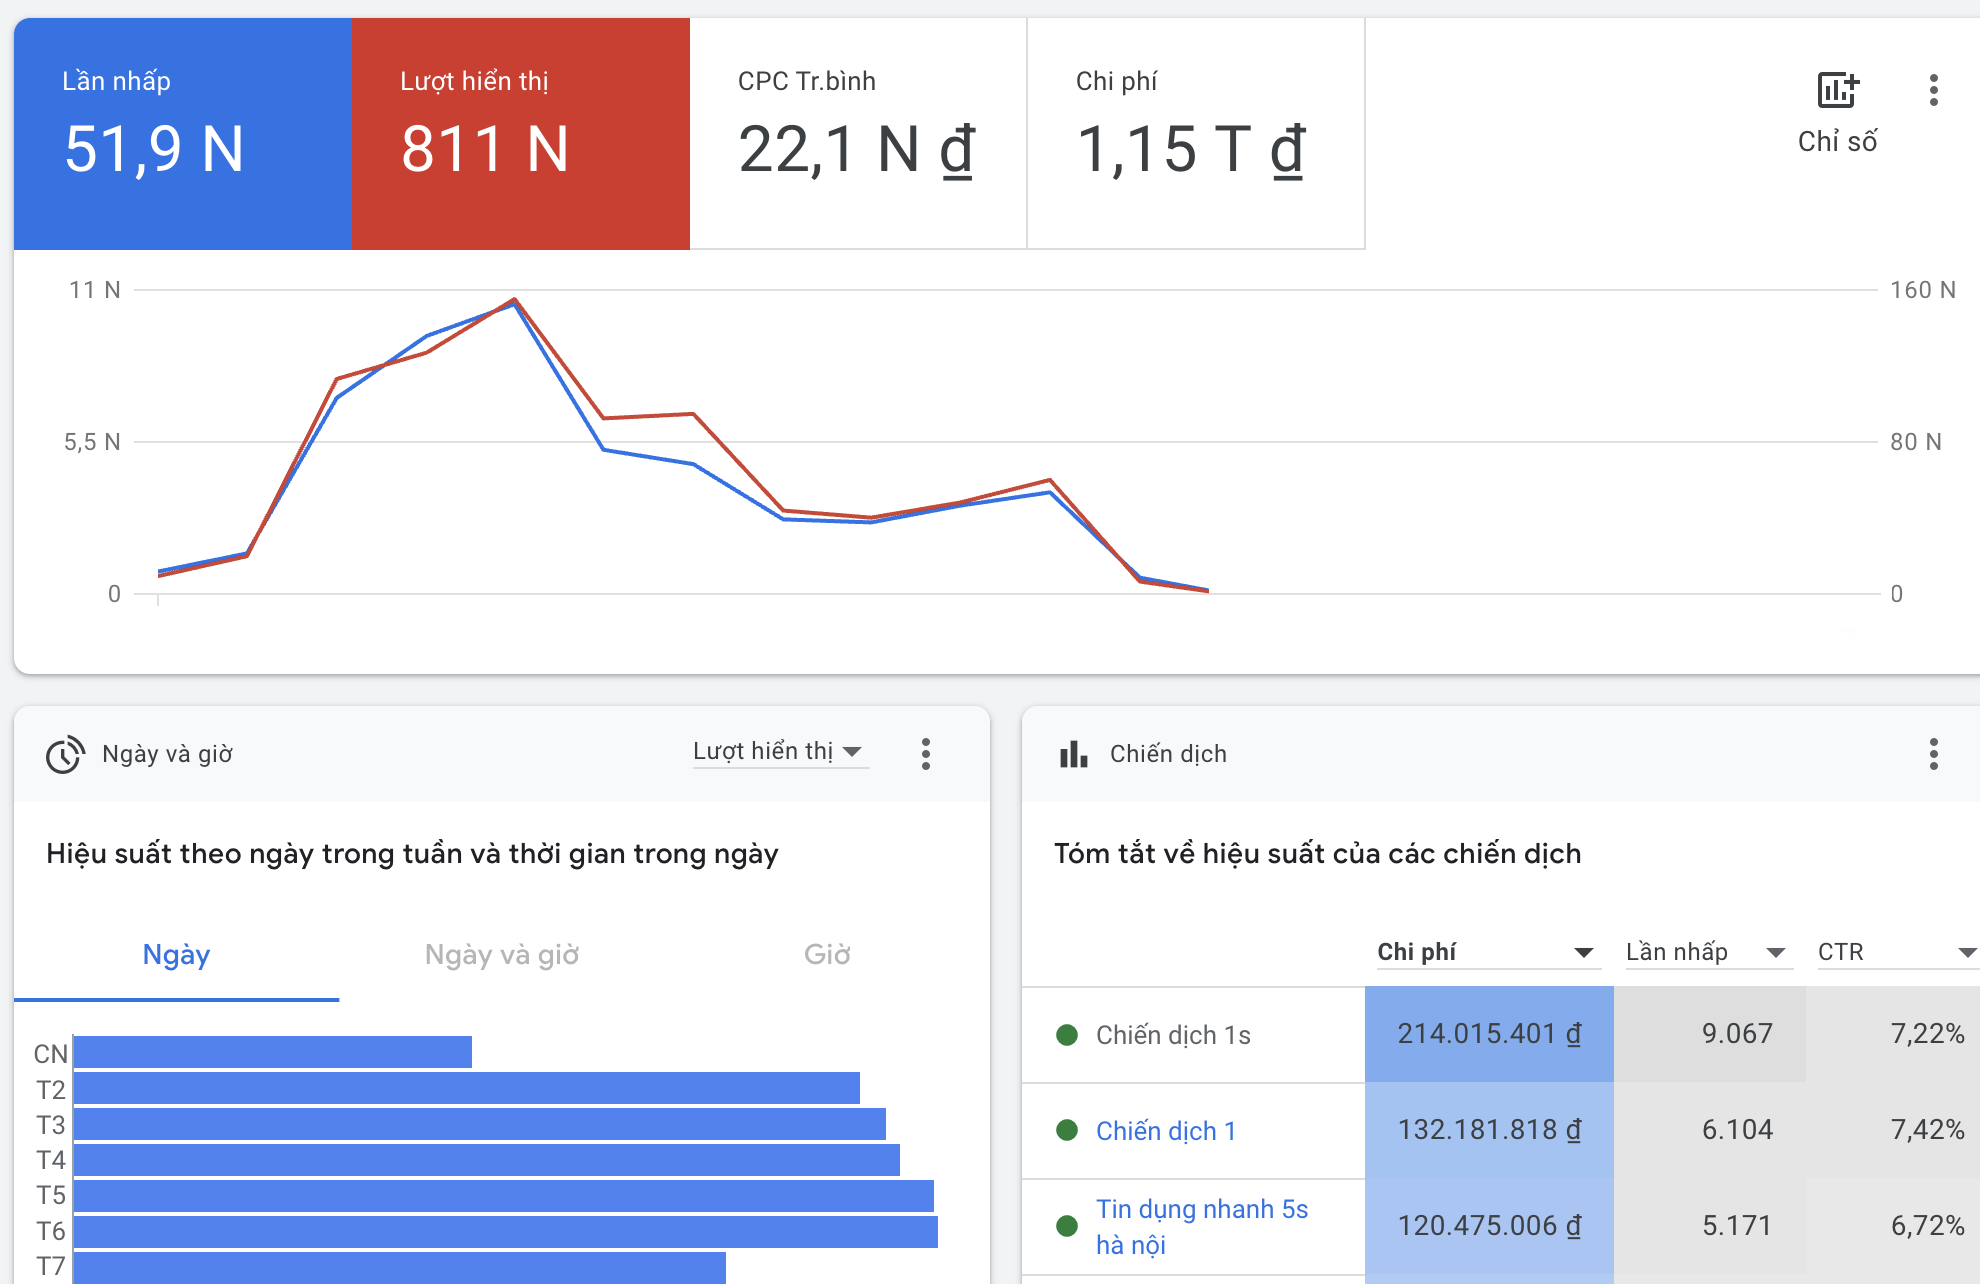Select the Chi phí metric tile
The width and height of the screenshot is (1980, 1284).
[1195, 133]
